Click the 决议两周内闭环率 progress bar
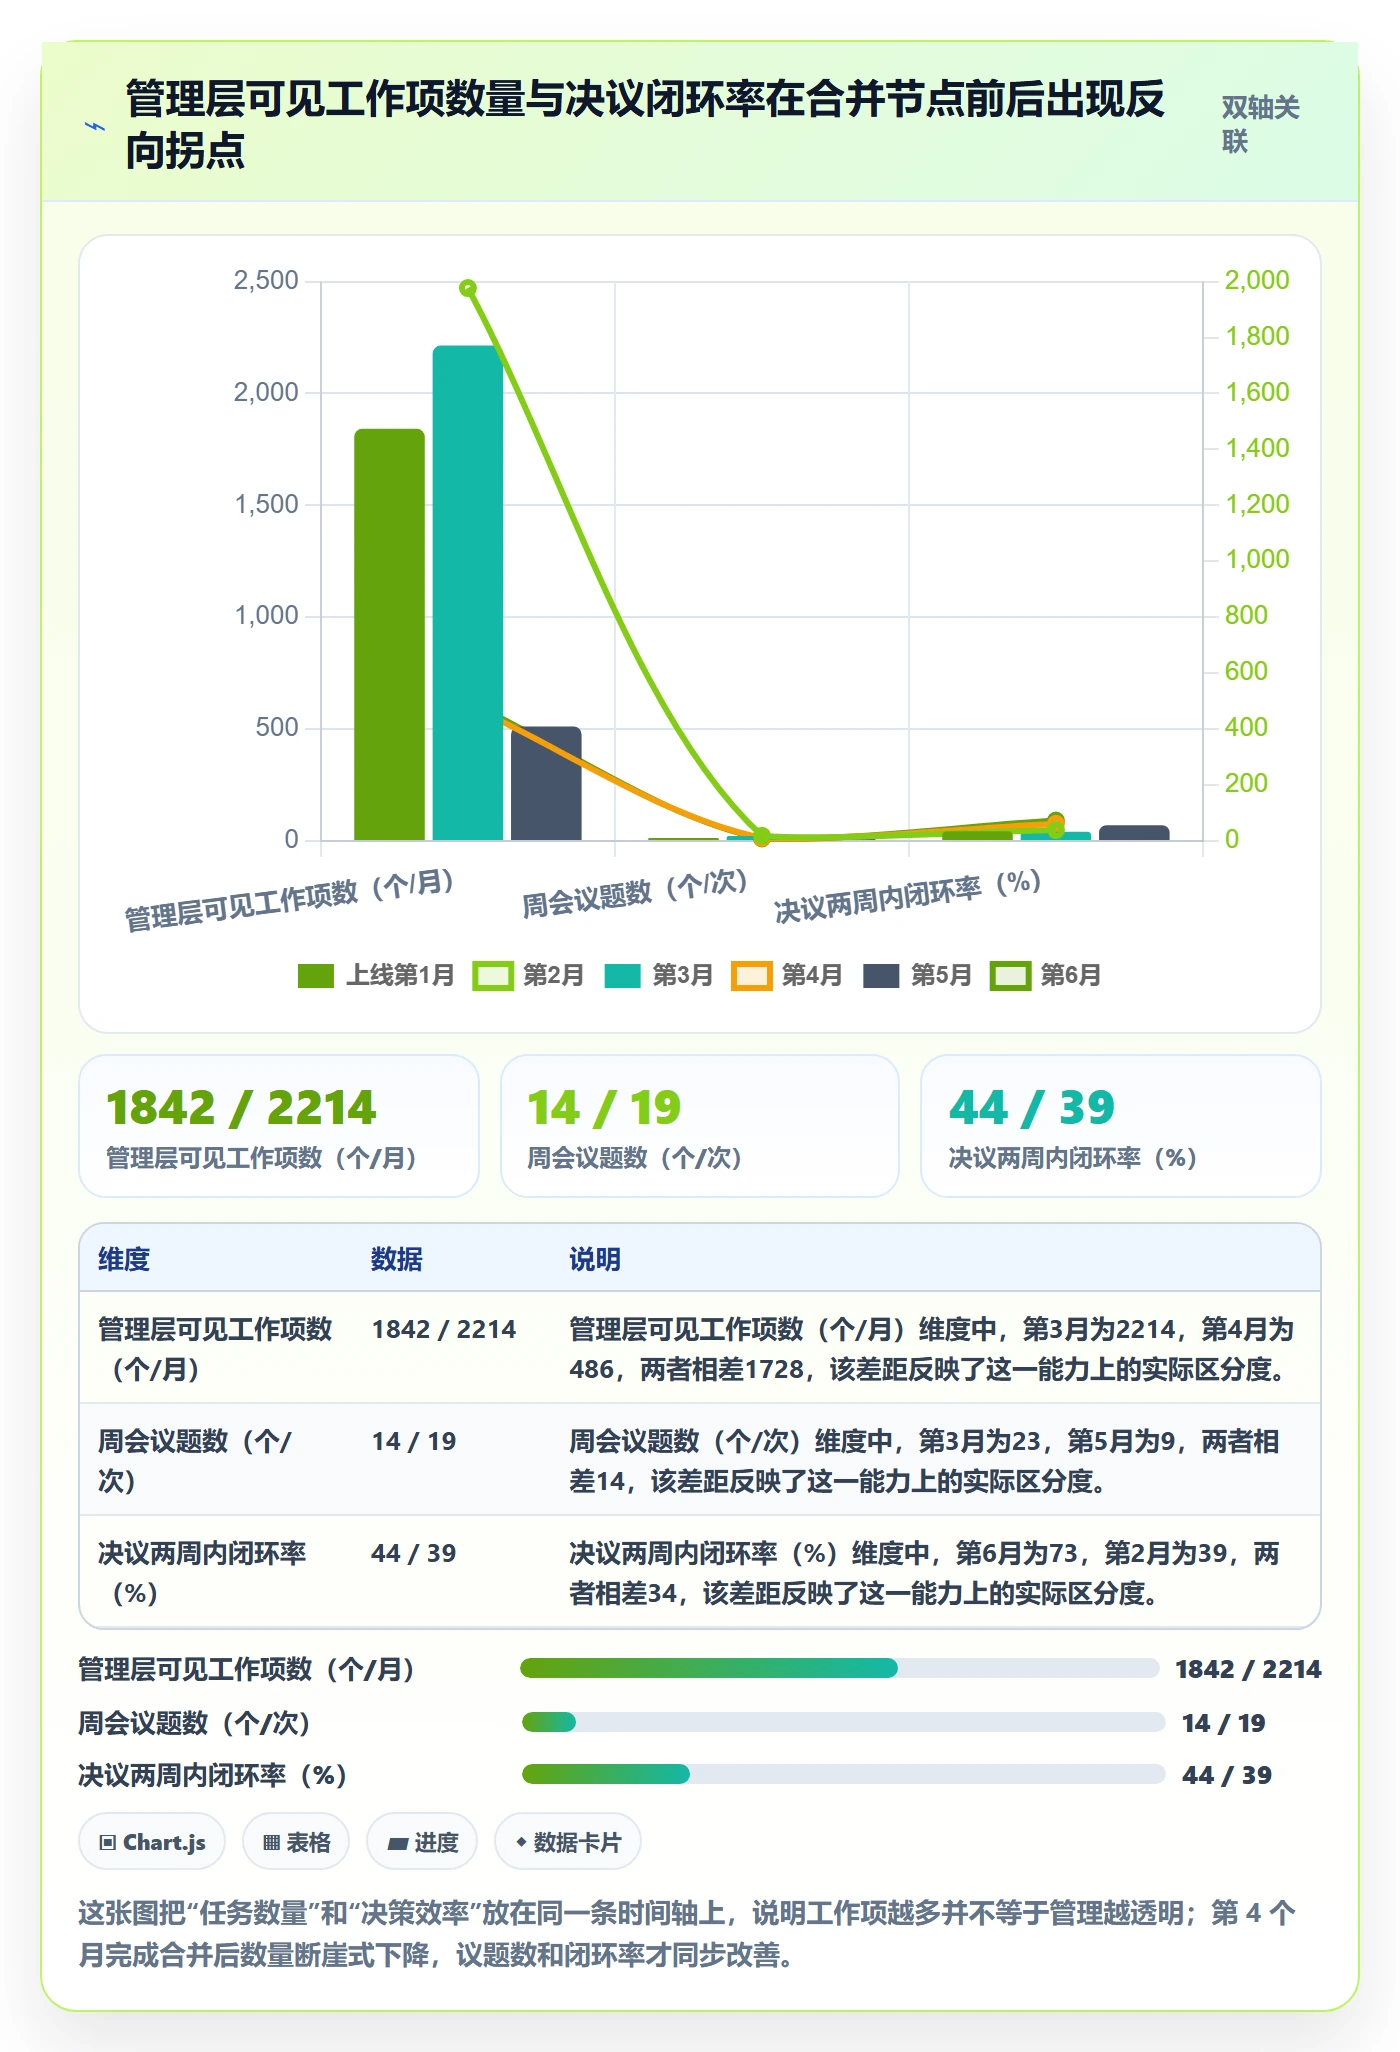The height and width of the screenshot is (2052, 1400). tap(843, 1774)
